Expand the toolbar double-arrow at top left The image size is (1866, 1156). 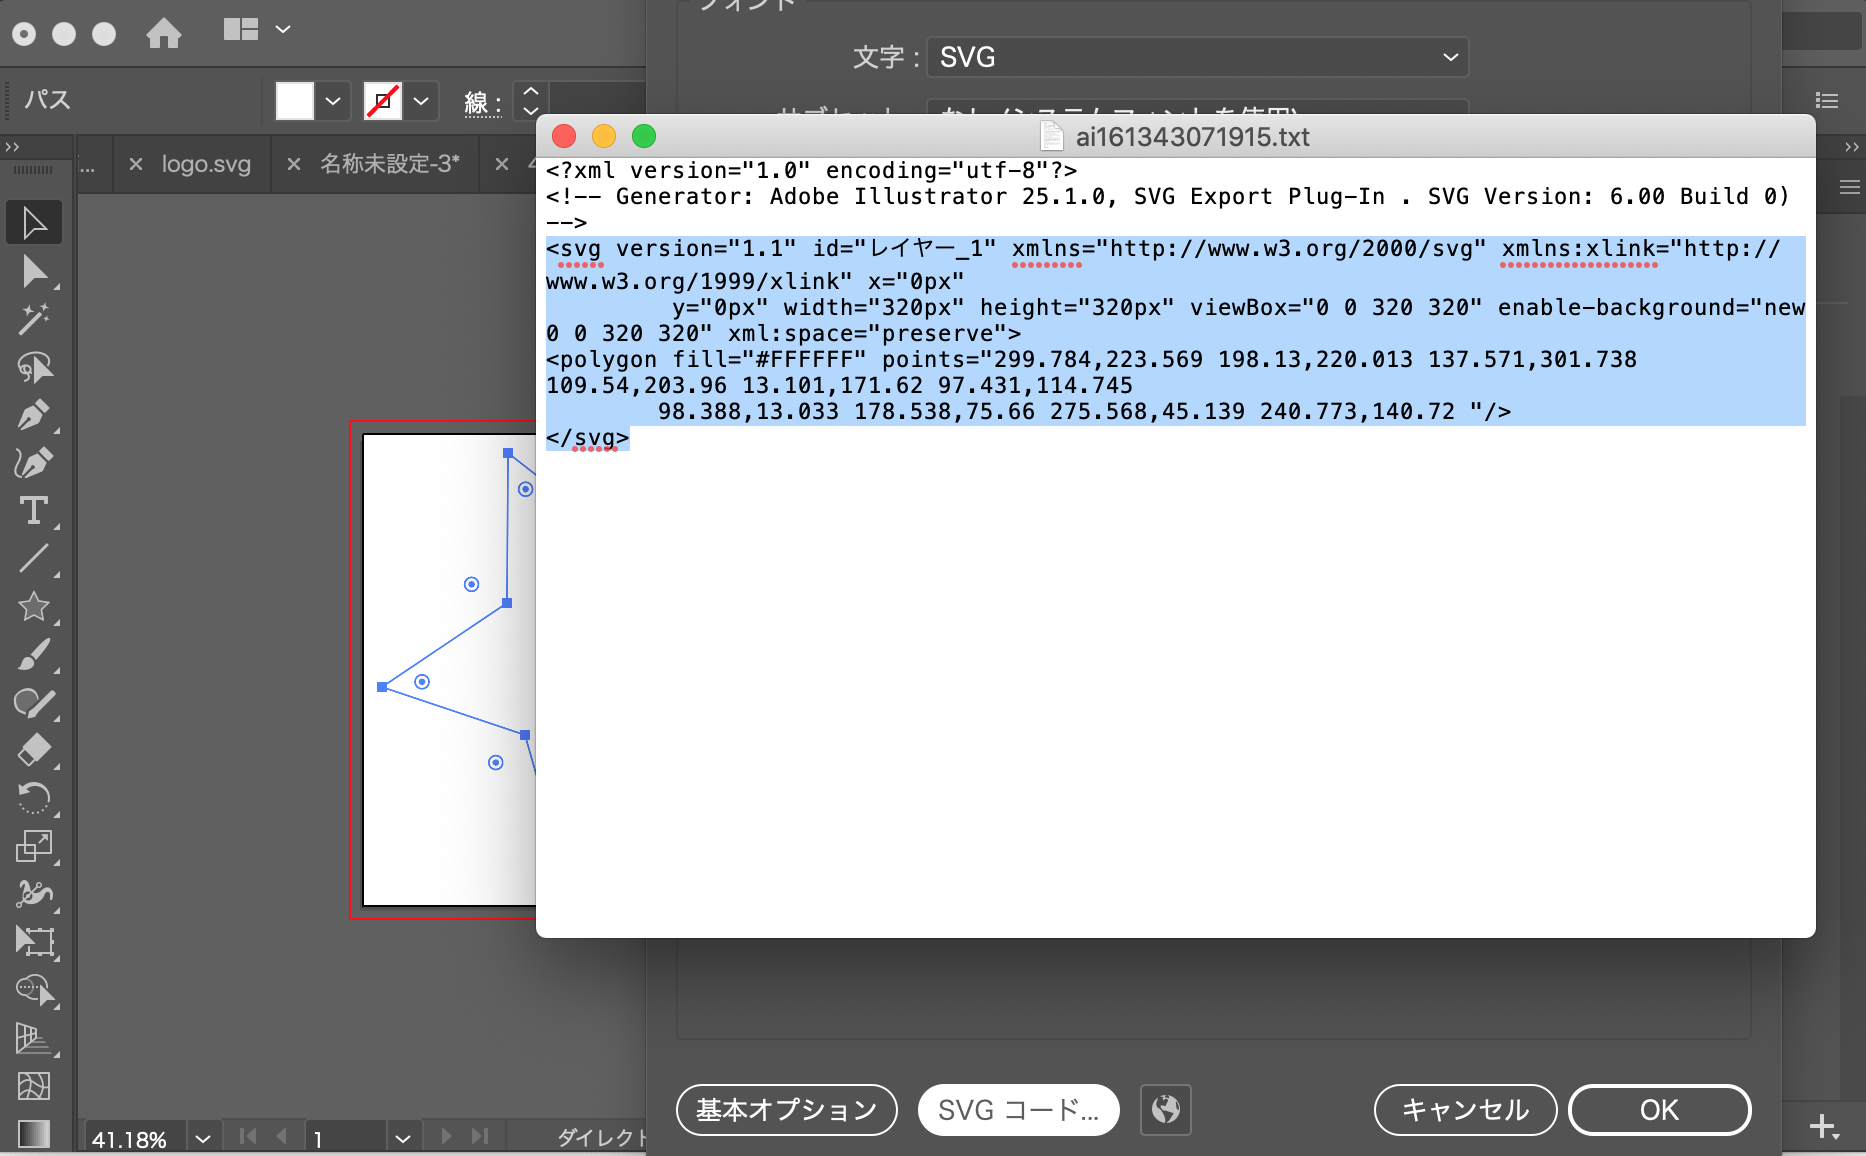coord(12,147)
